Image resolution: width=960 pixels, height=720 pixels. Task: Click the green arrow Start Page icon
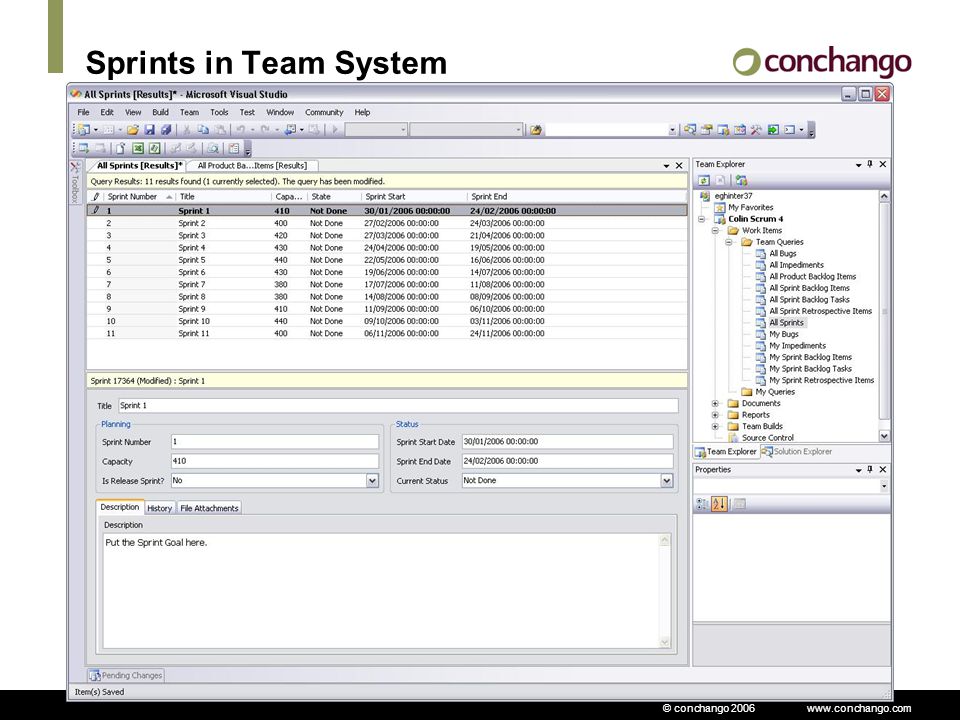[x=773, y=130]
